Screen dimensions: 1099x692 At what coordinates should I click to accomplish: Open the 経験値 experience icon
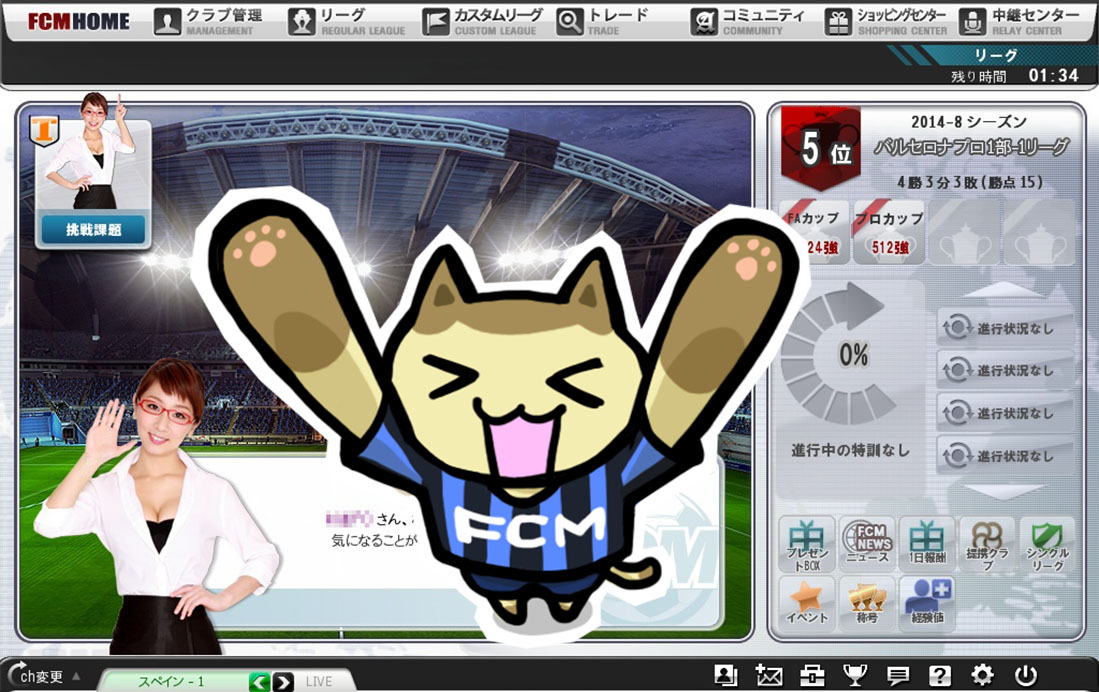click(x=927, y=603)
